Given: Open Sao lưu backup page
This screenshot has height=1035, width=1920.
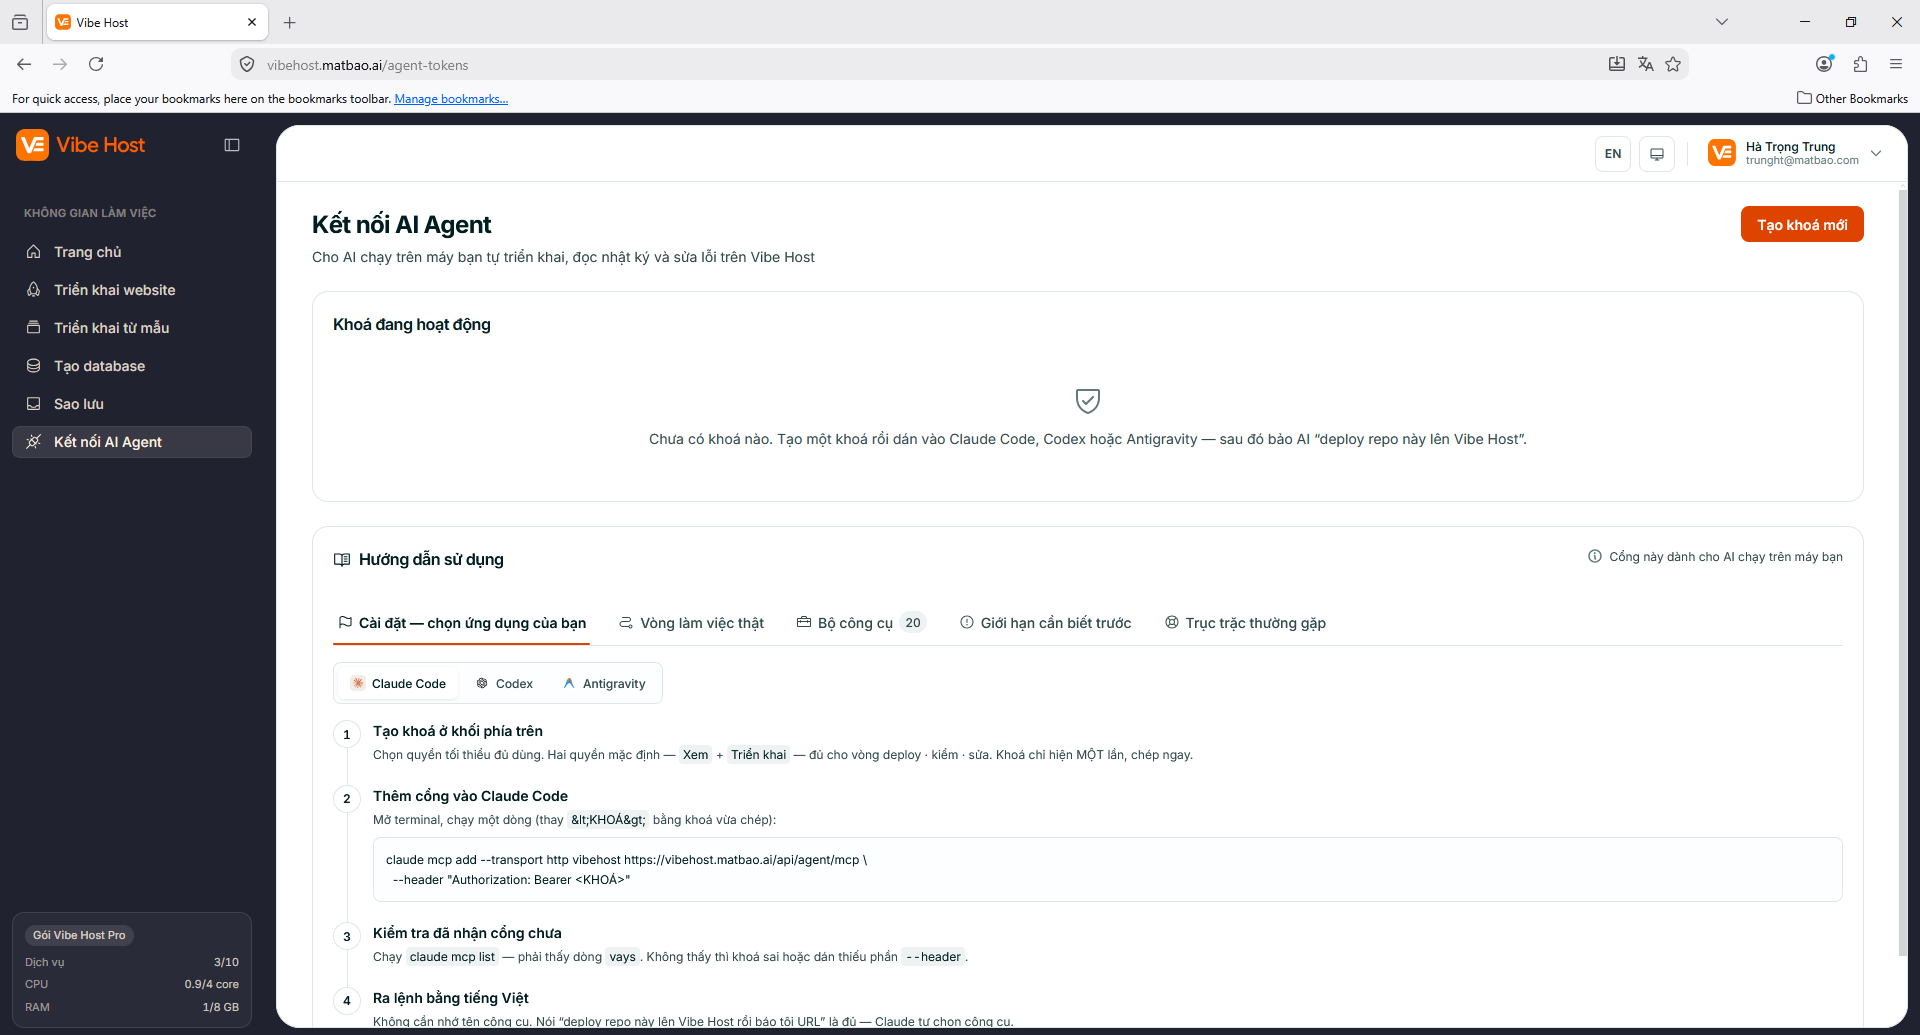Looking at the screenshot, I should [132, 404].
